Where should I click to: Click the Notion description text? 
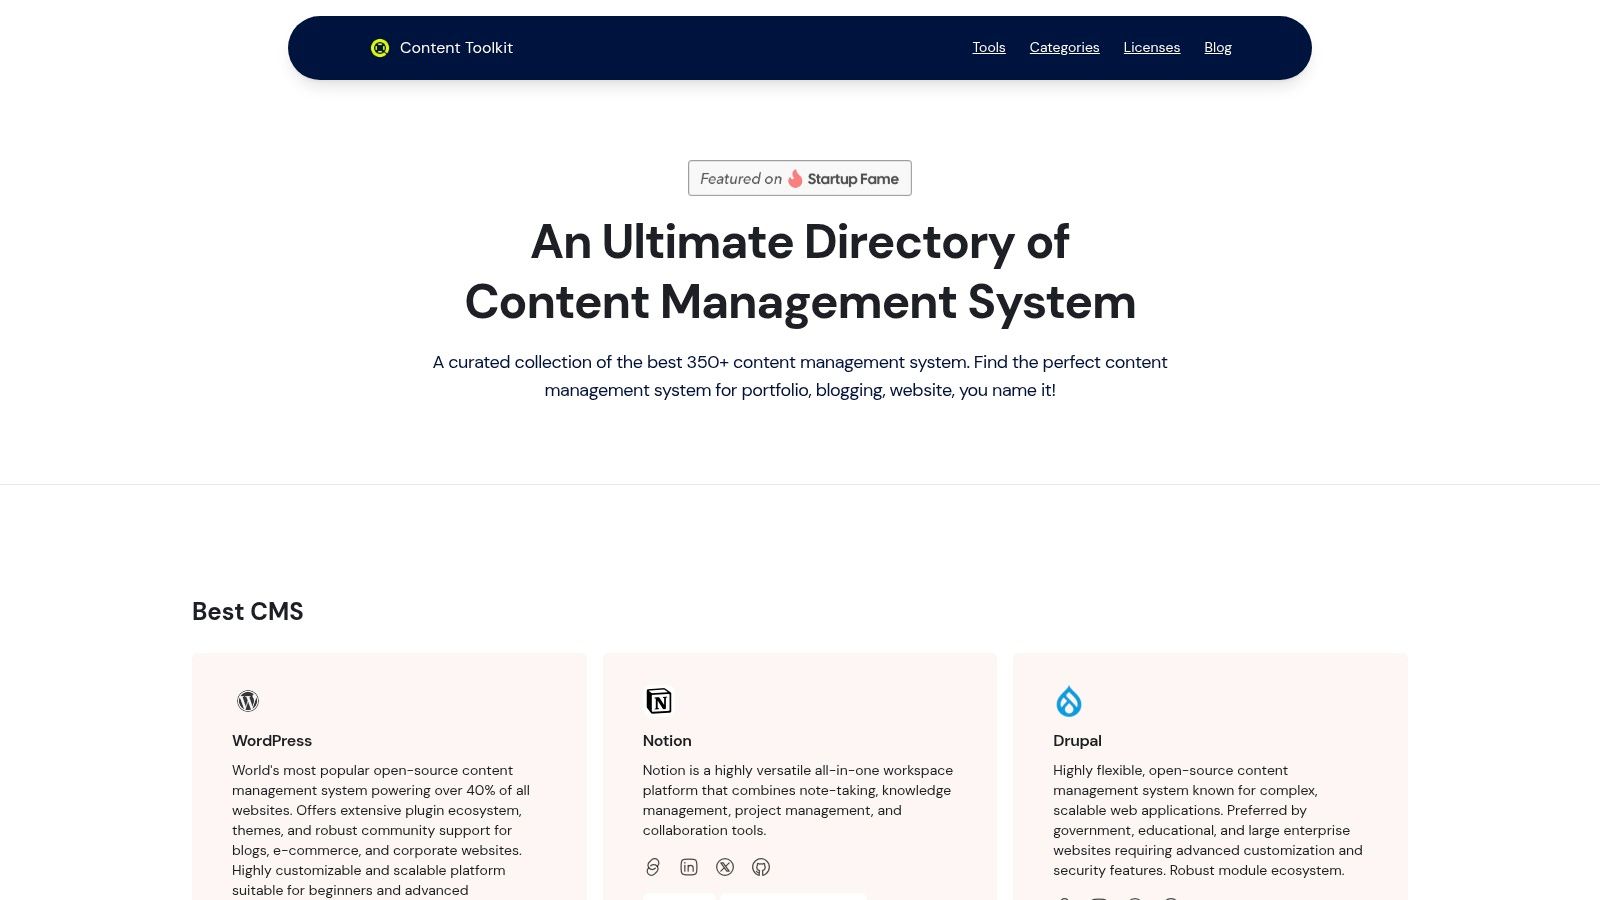(x=798, y=800)
